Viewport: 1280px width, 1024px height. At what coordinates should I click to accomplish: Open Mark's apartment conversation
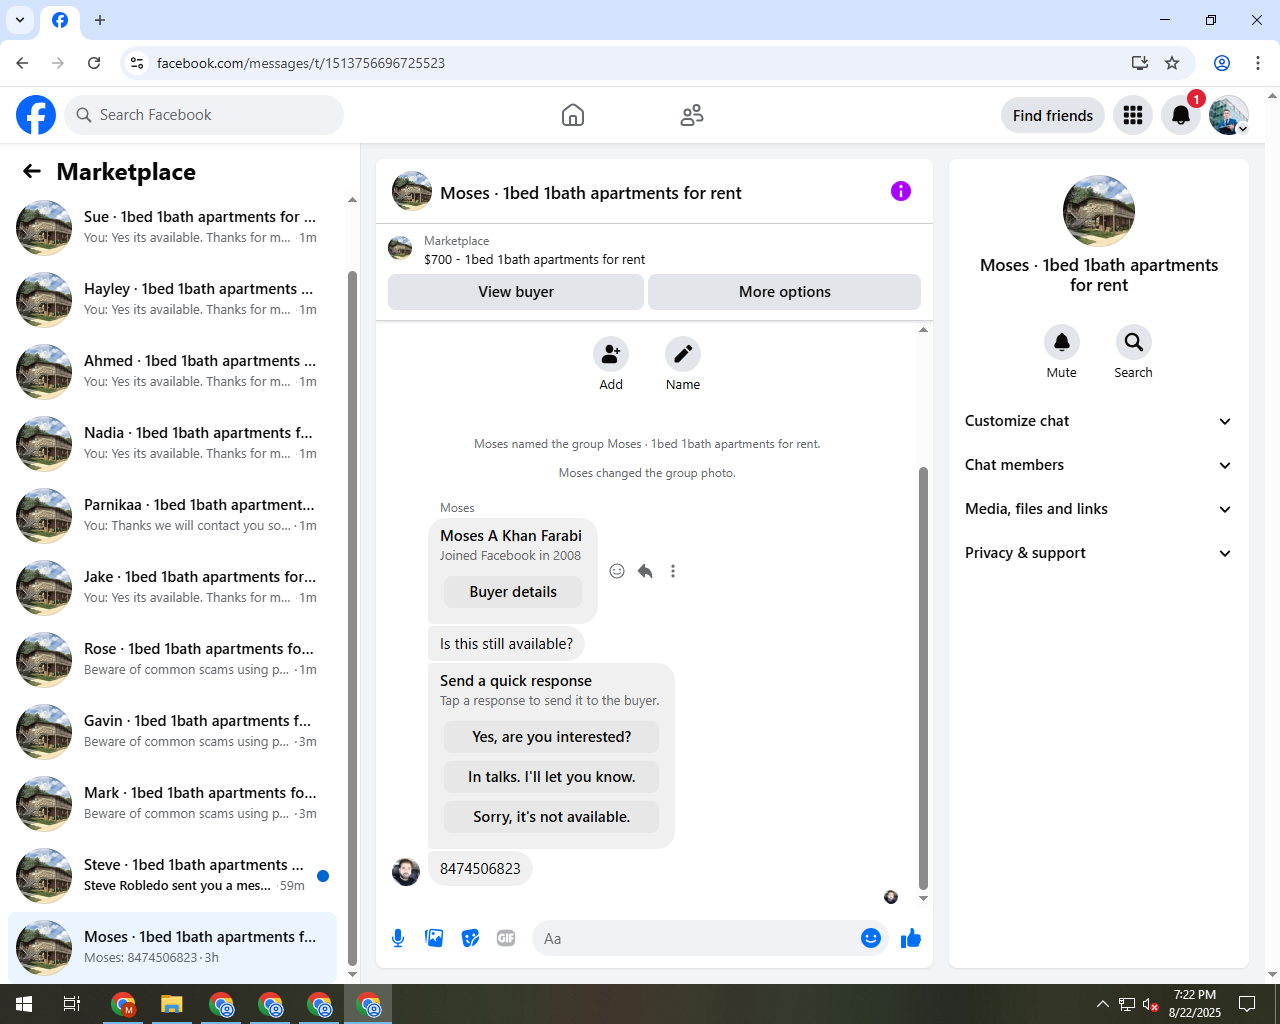click(x=172, y=803)
